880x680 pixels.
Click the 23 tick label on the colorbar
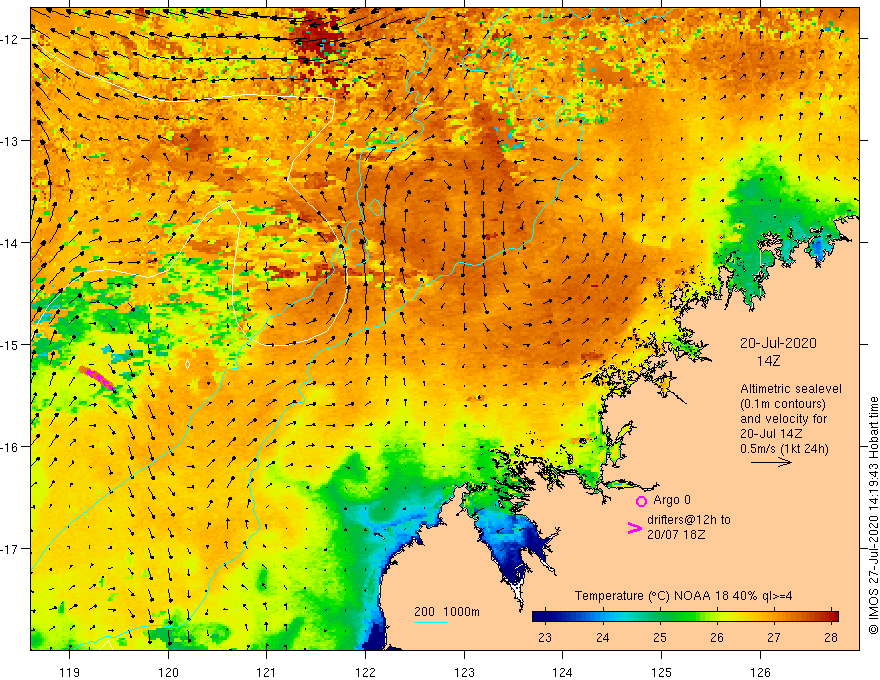coord(545,638)
